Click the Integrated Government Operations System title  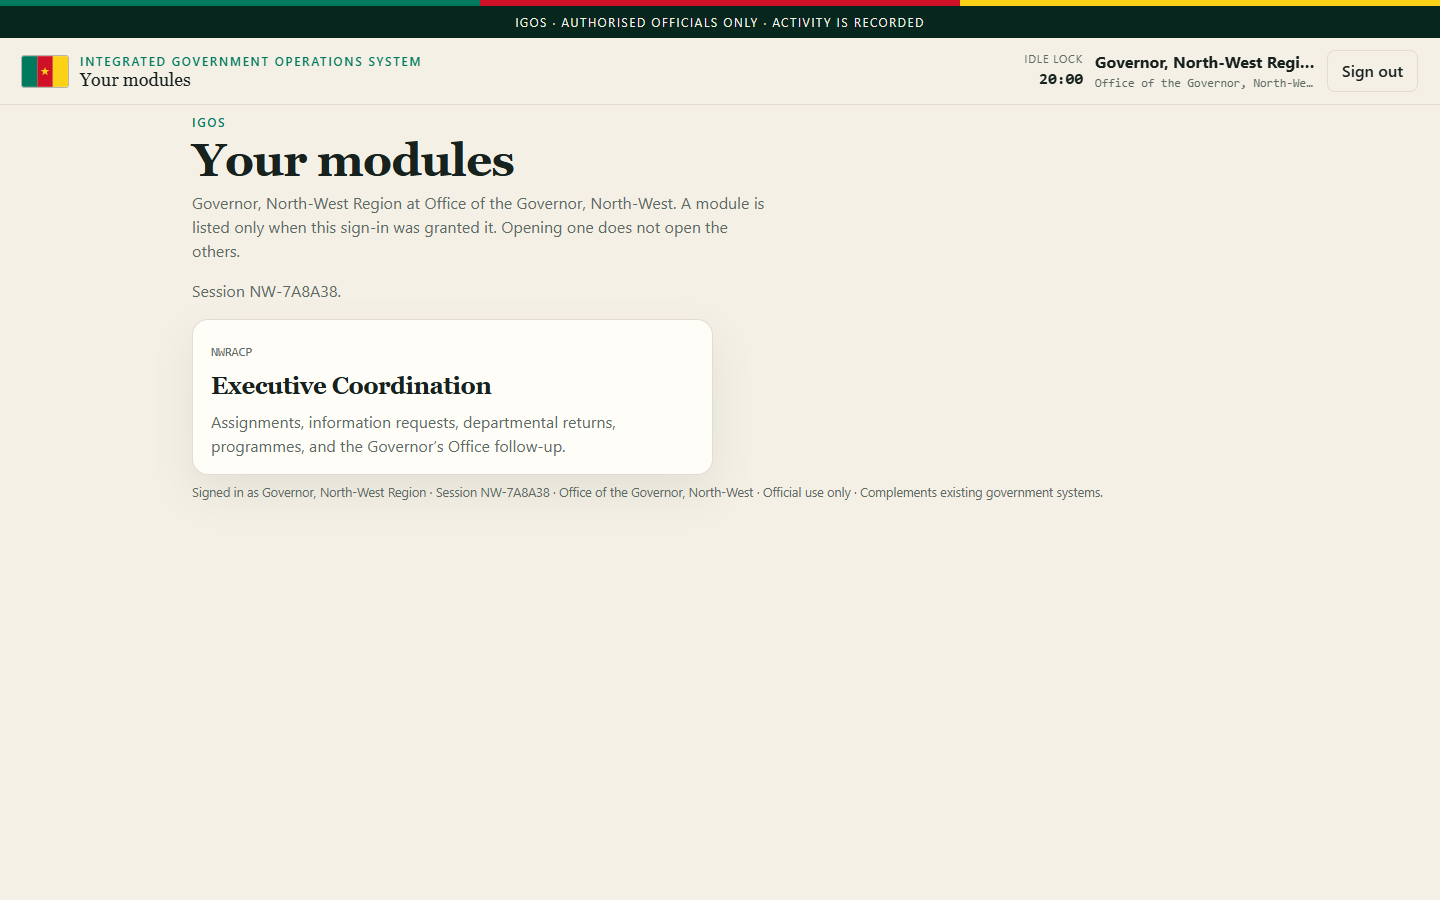coord(250,61)
